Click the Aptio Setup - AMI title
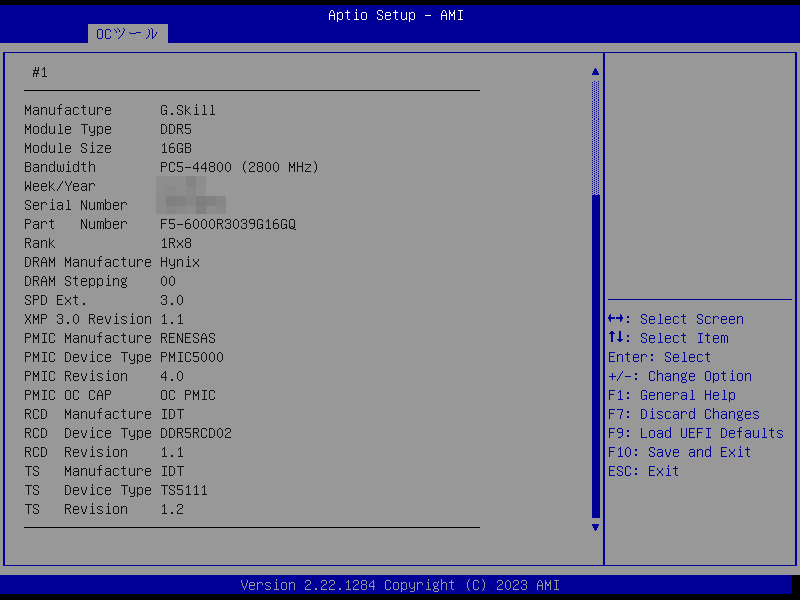Viewport: 800px width, 600px height. tap(396, 15)
